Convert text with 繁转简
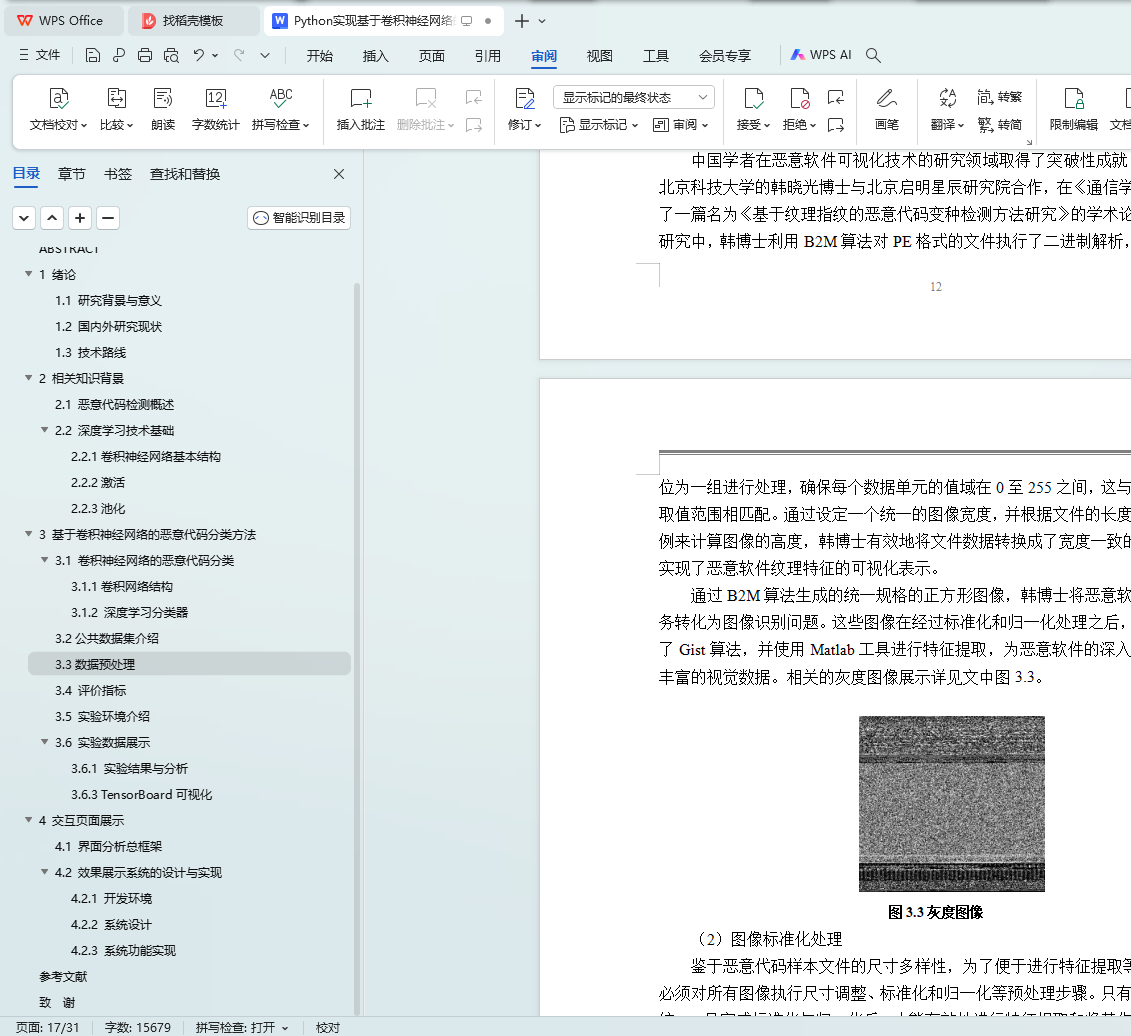 [x=1000, y=125]
